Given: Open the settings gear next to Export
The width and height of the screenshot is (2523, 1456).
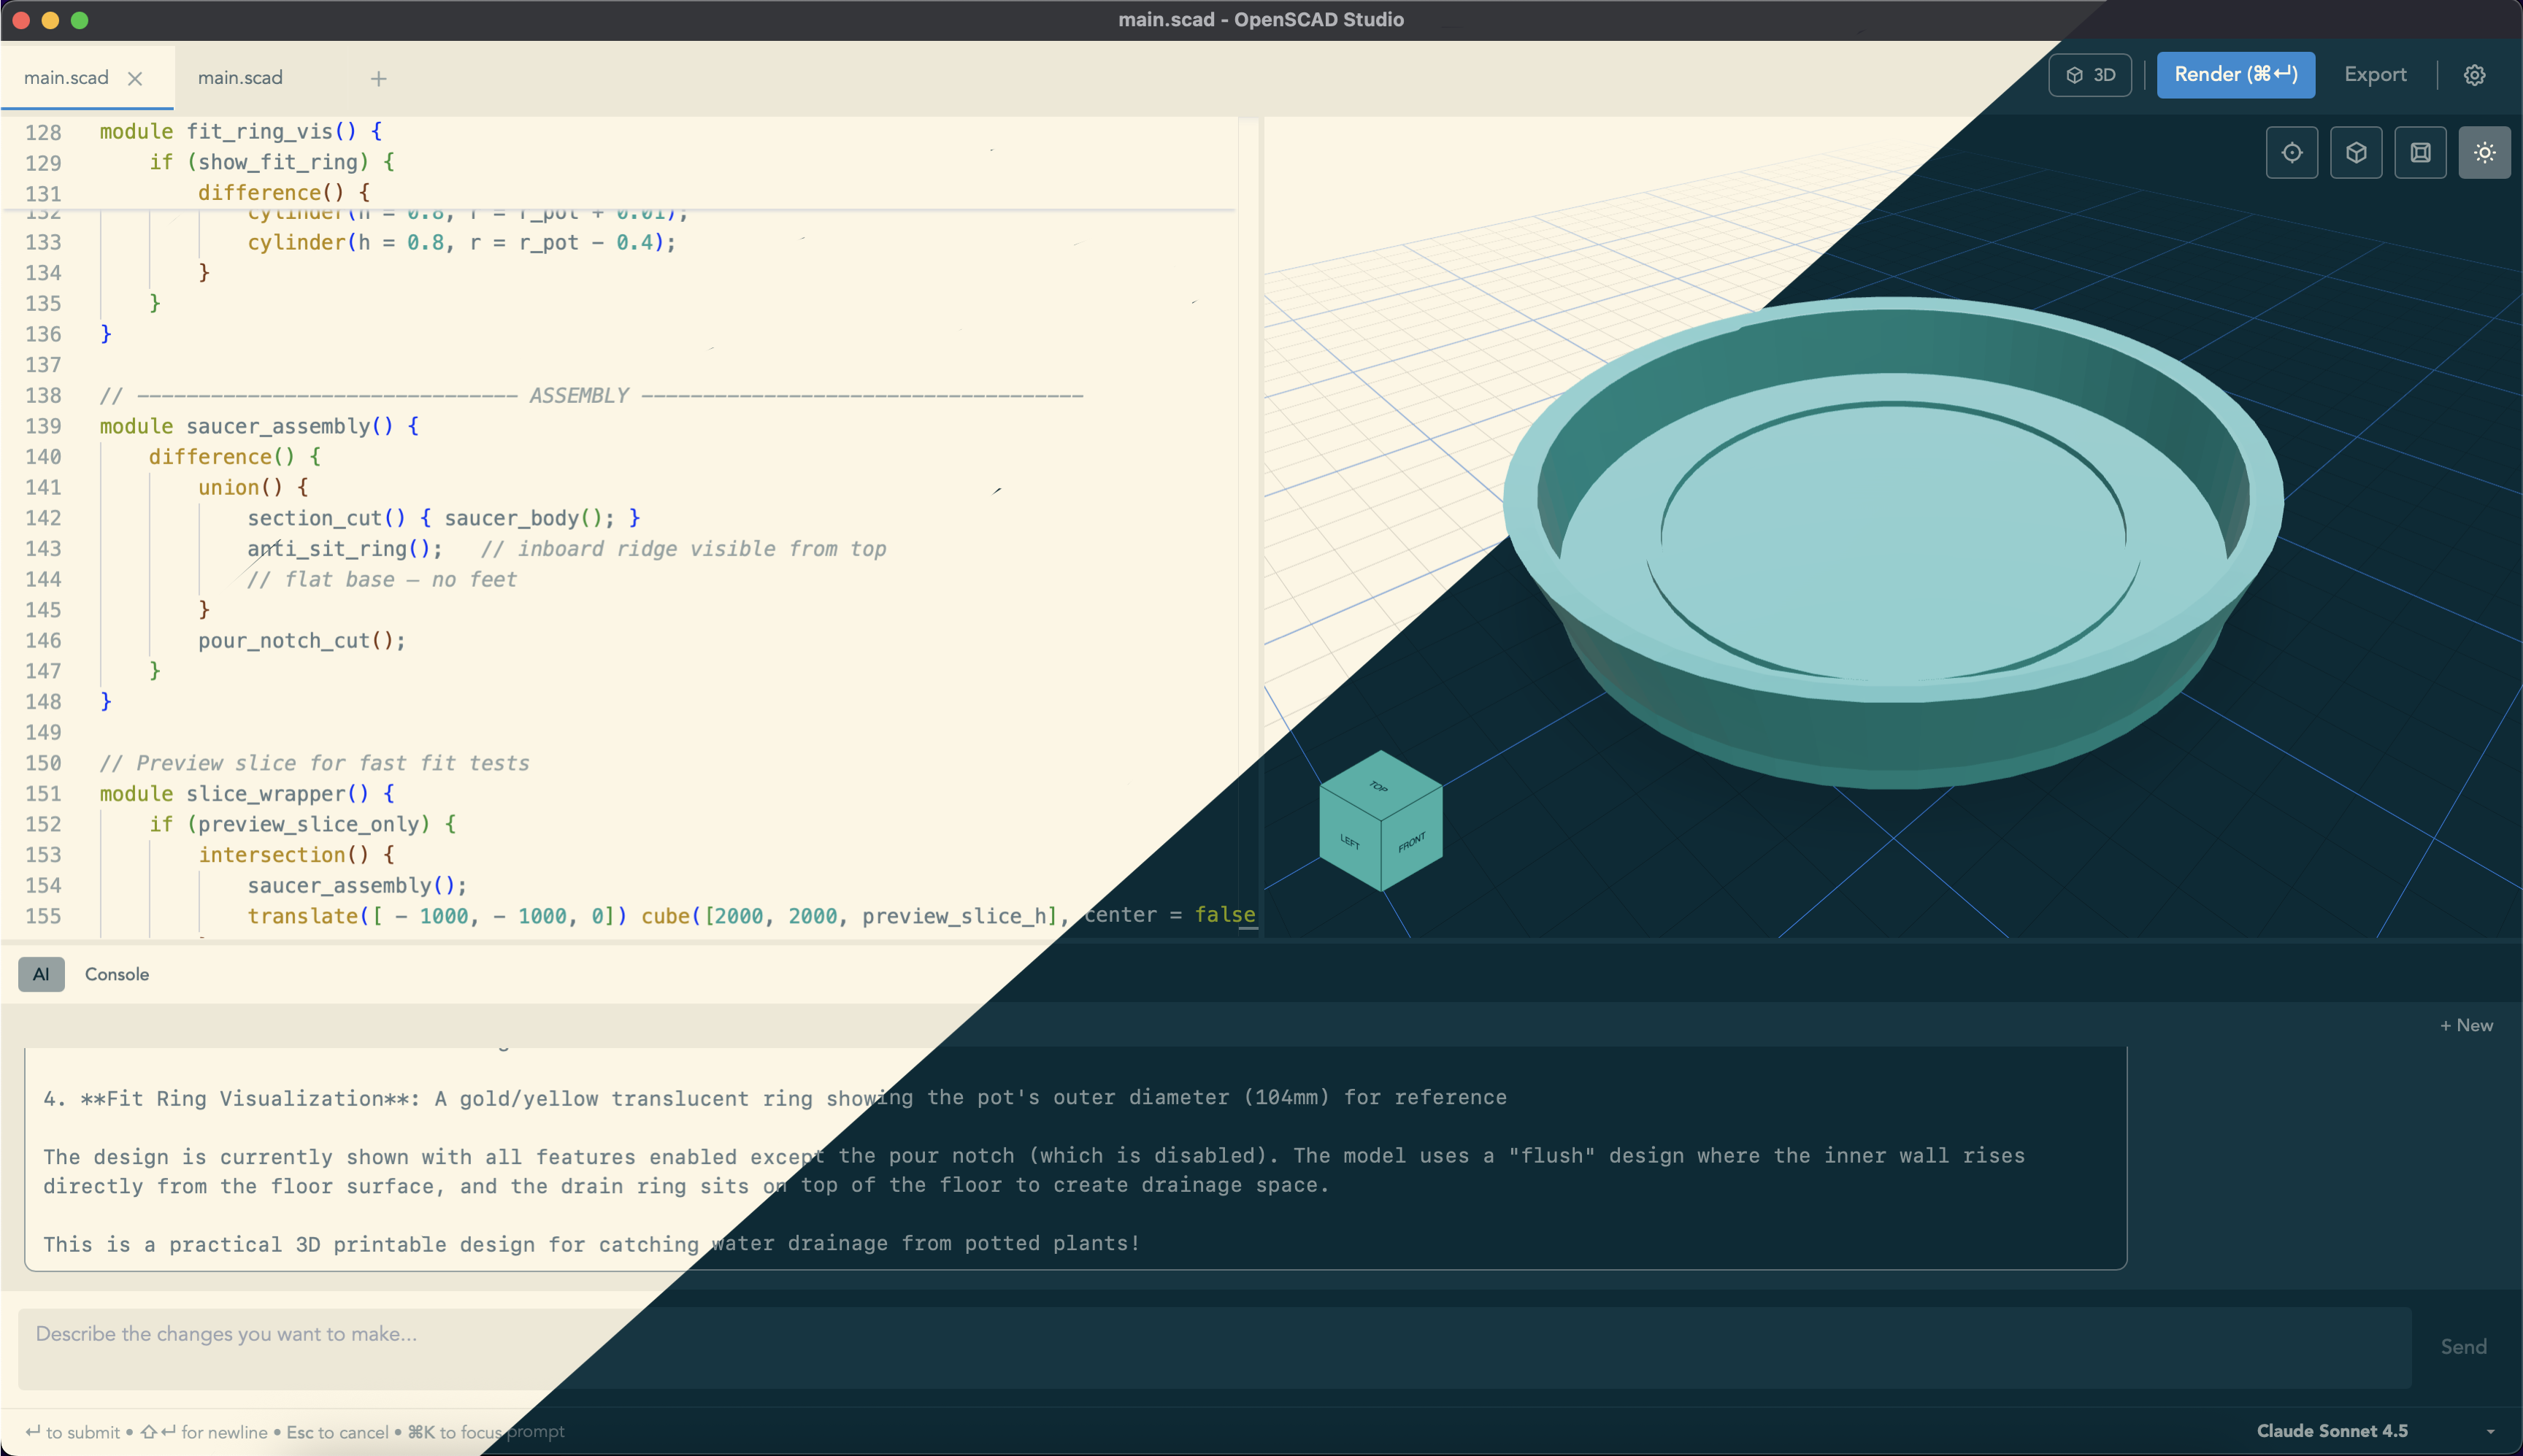Looking at the screenshot, I should [x=2475, y=74].
